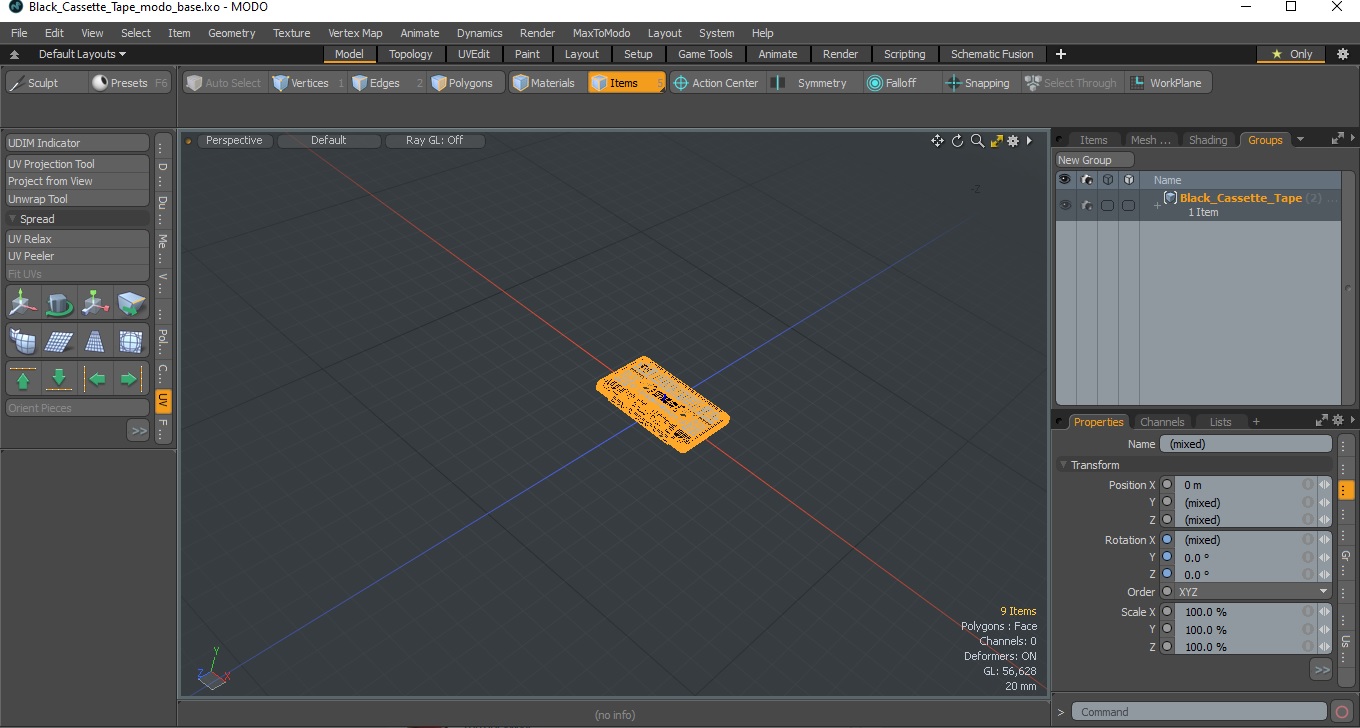Image resolution: width=1360 pixels, height=728 pixels.
Task: Align UVs up with green up arrow
Action: (x=23, y=379)
